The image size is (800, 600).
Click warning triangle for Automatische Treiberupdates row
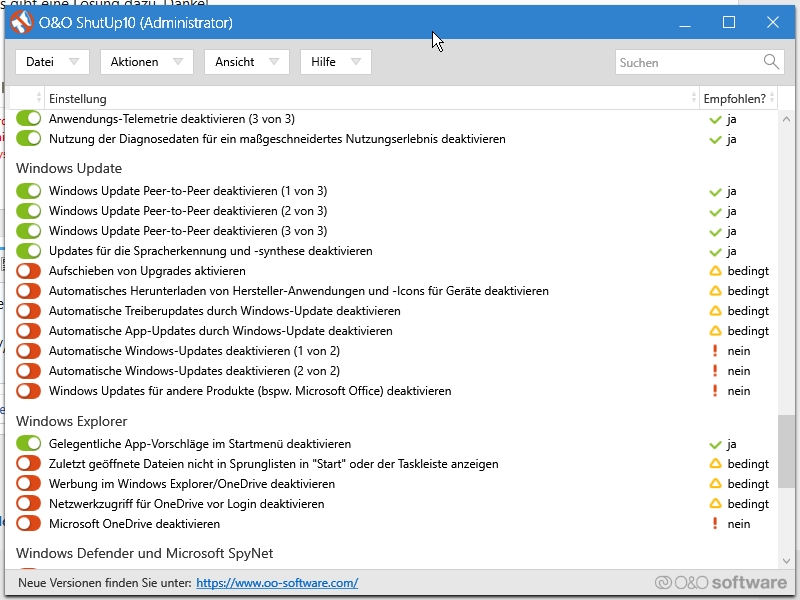(715, 311)
